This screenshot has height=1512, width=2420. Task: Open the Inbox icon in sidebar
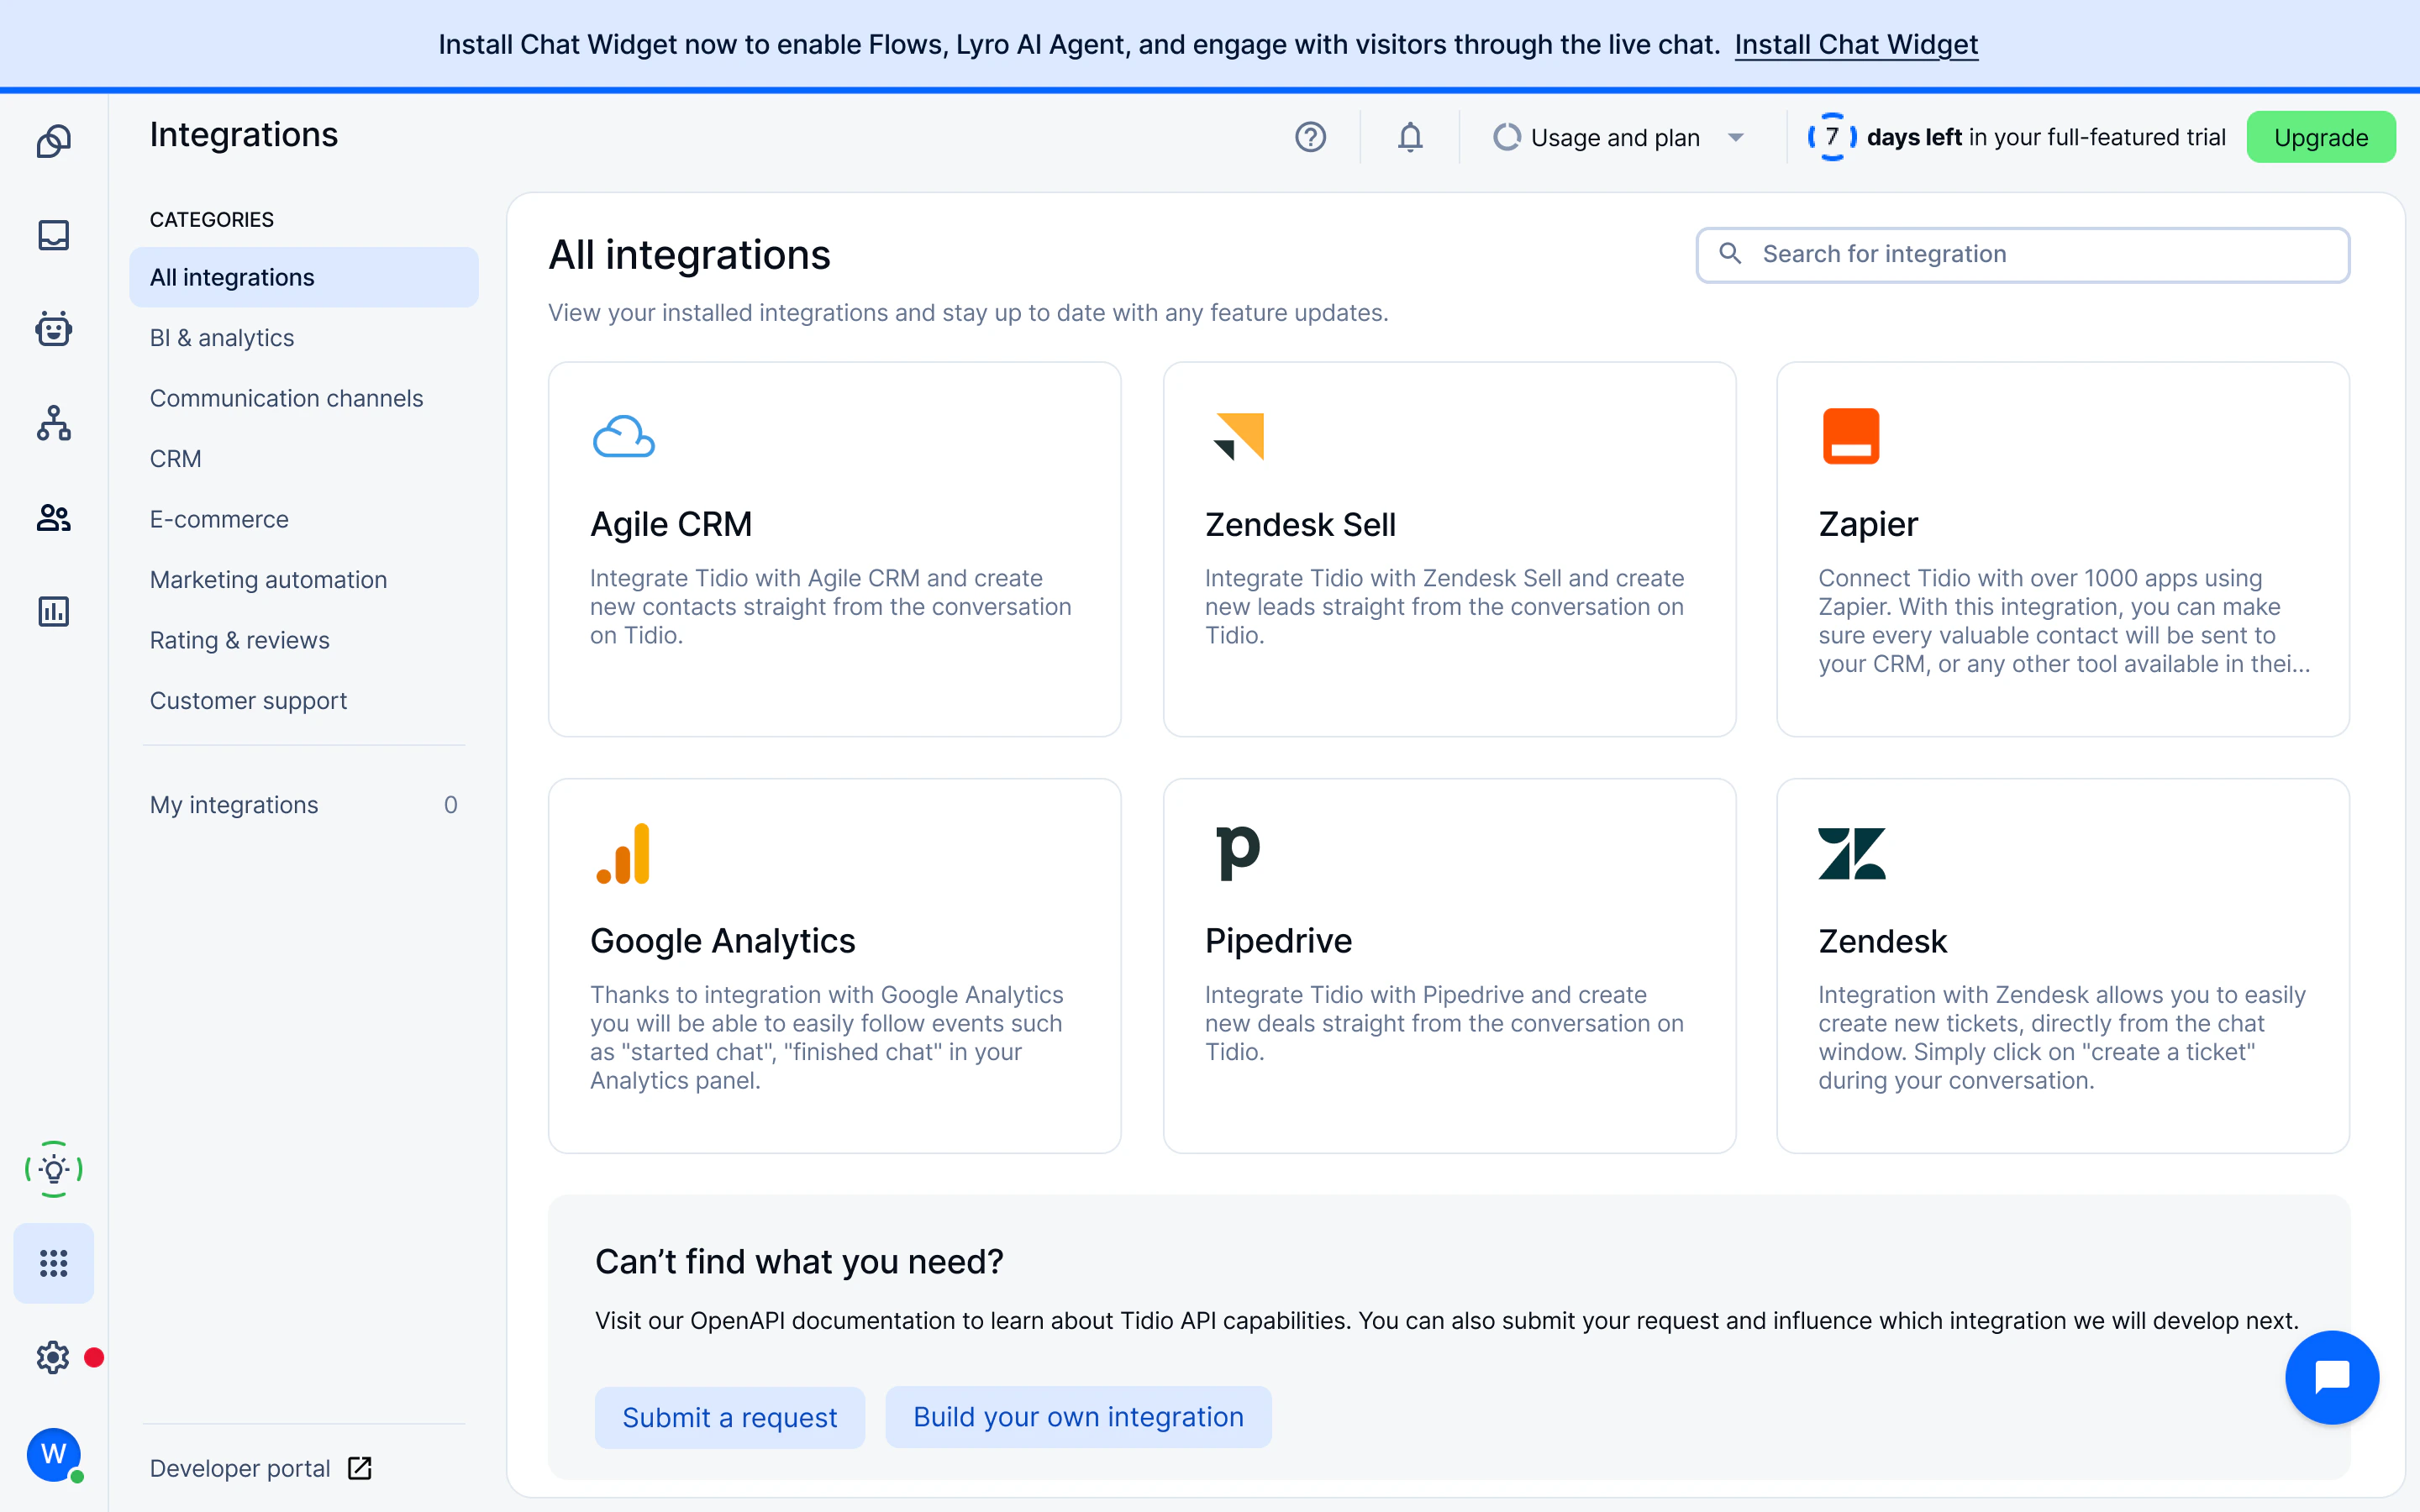click(x=54, y=235)
